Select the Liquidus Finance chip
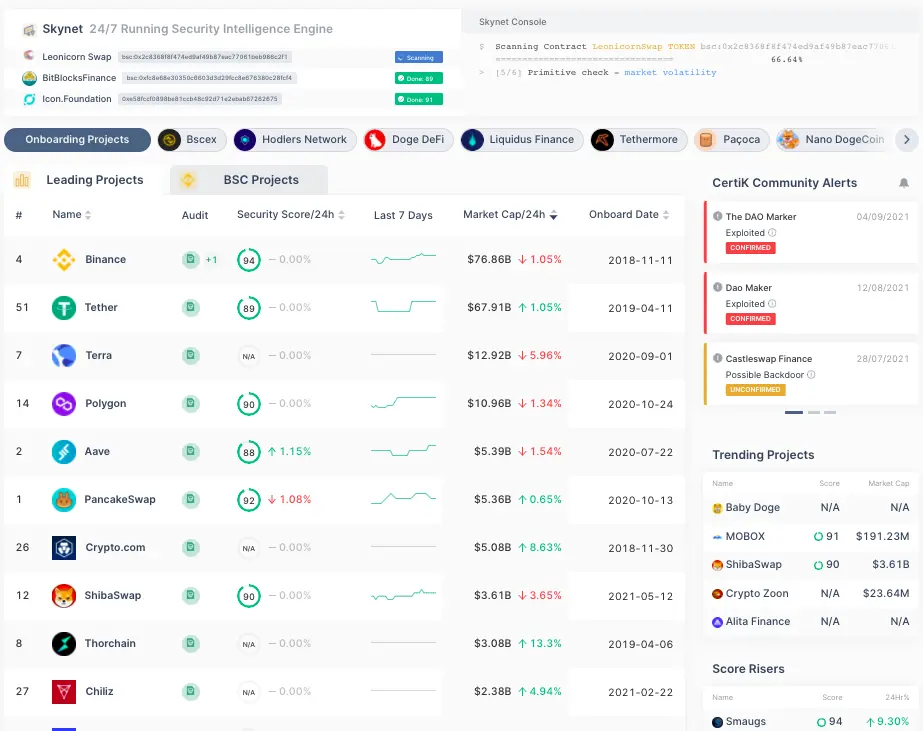The width and height of the screenshot is (923, 731). (522, 140)
